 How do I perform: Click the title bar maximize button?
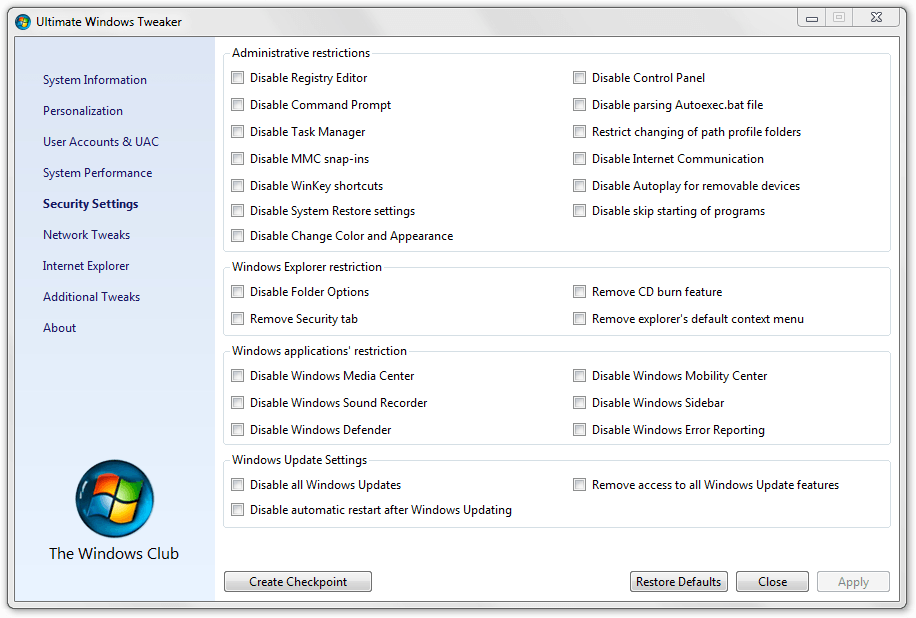click(x=839, y=18)
